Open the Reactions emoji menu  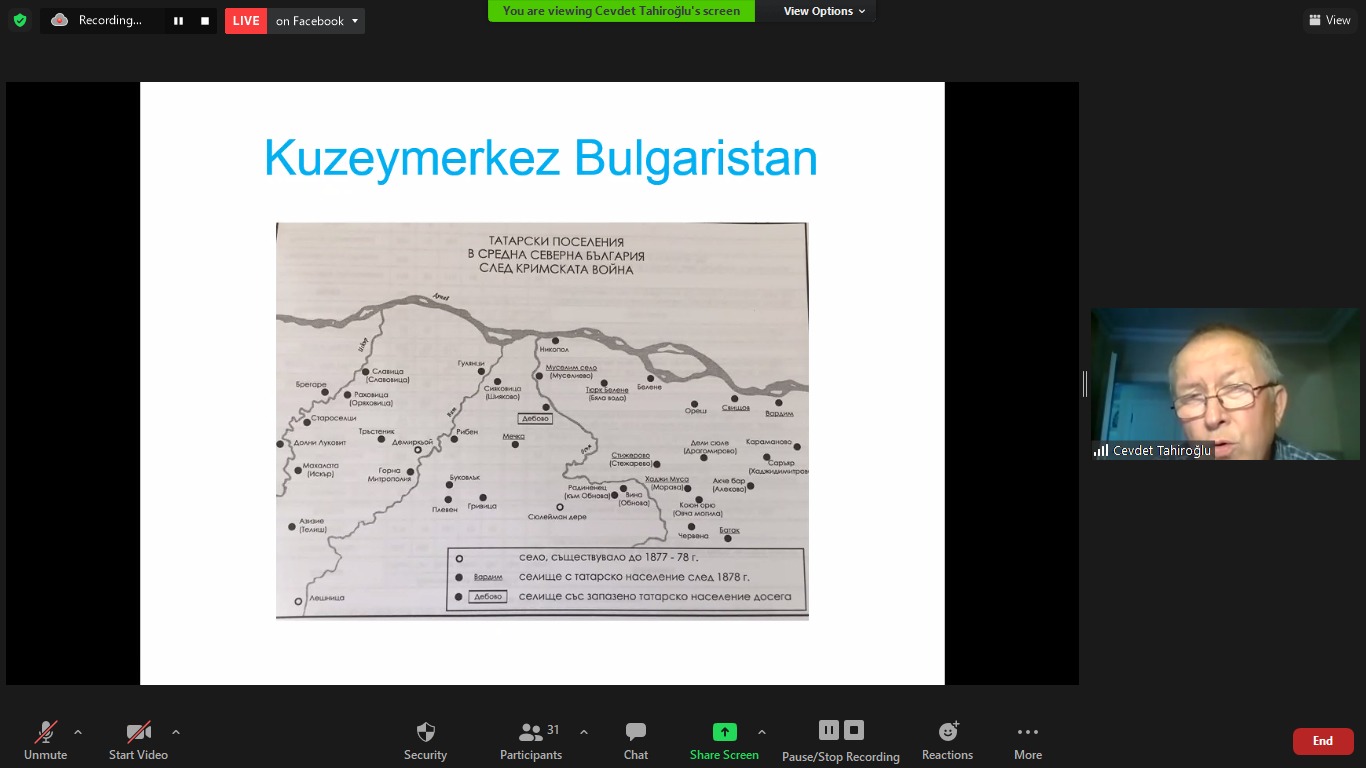947,740
